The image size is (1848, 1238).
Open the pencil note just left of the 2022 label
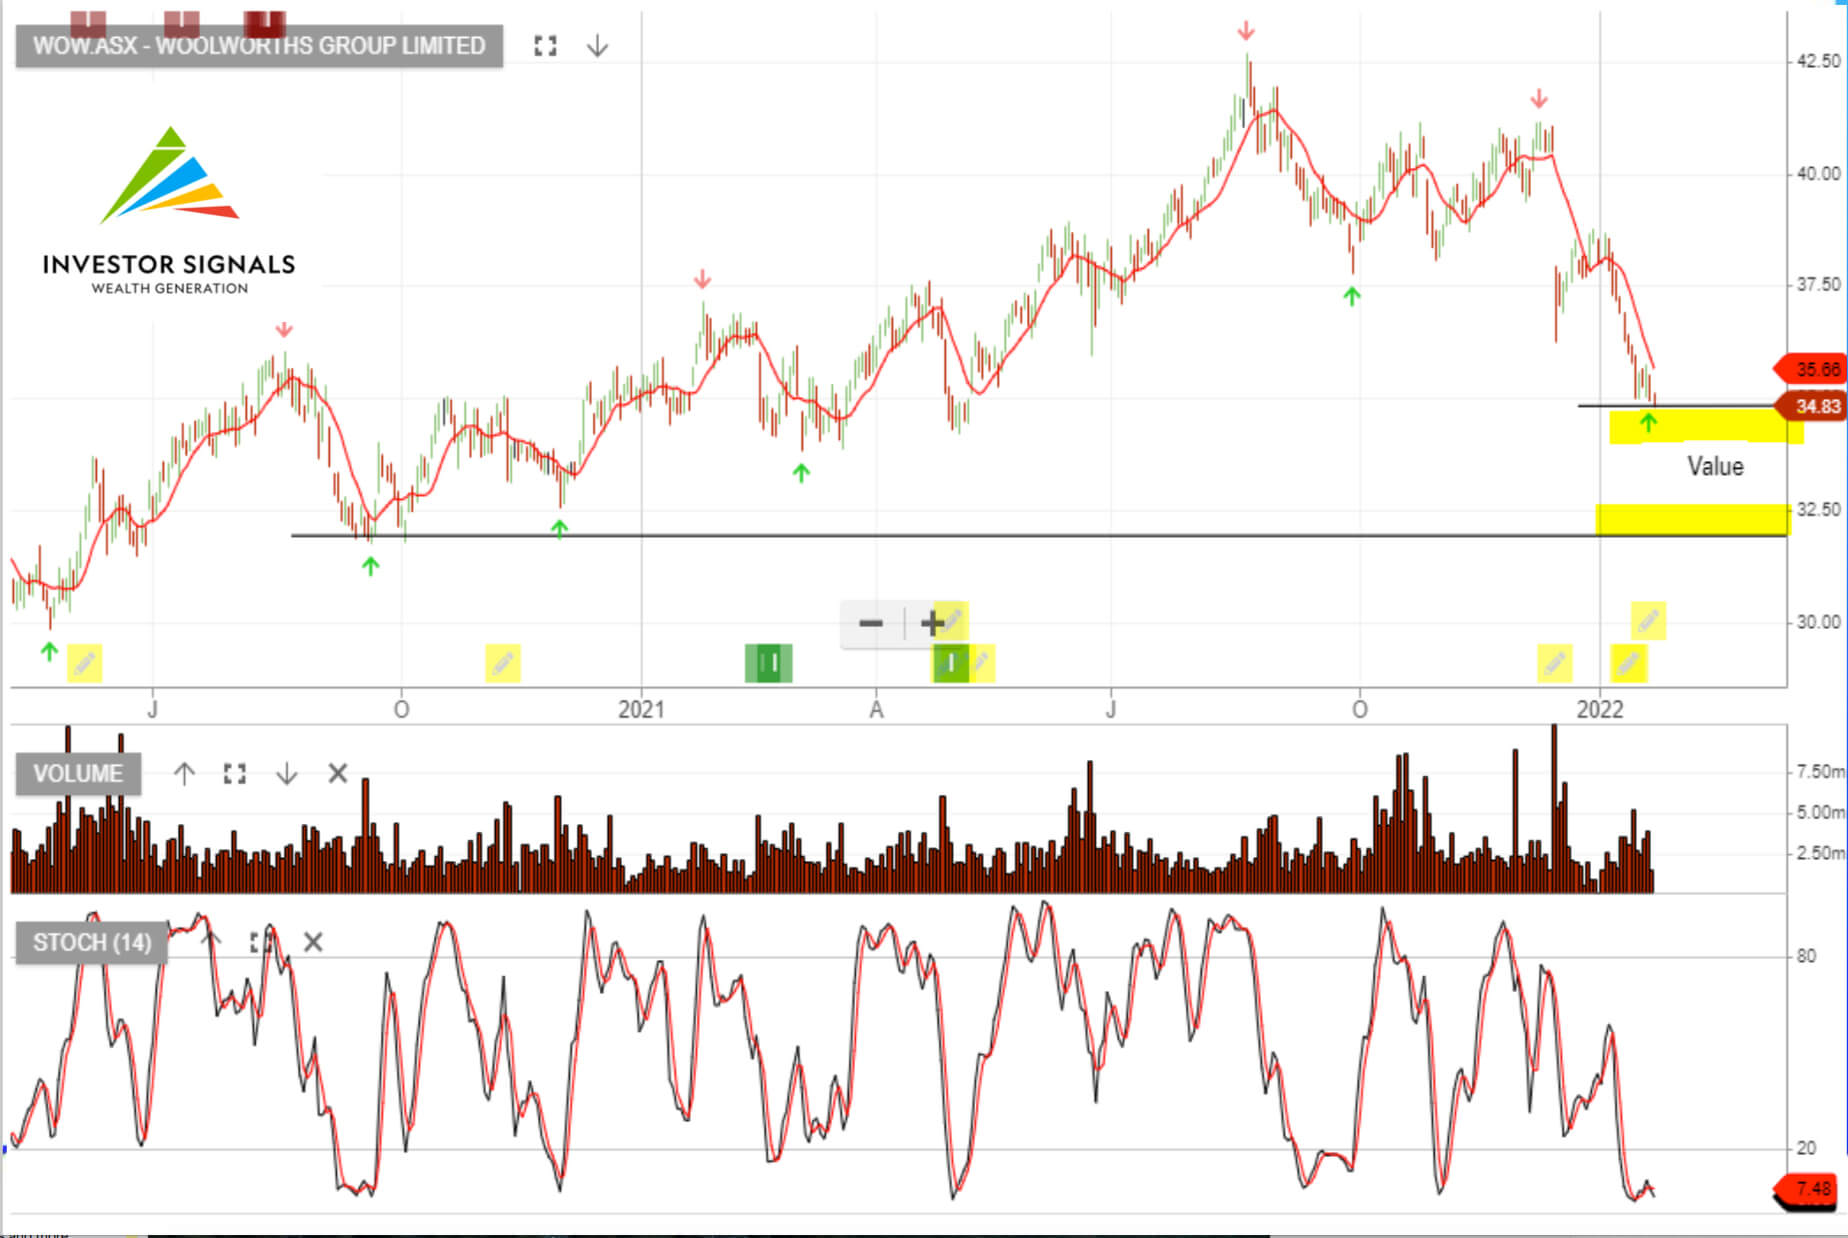(x=1555, y=663)
